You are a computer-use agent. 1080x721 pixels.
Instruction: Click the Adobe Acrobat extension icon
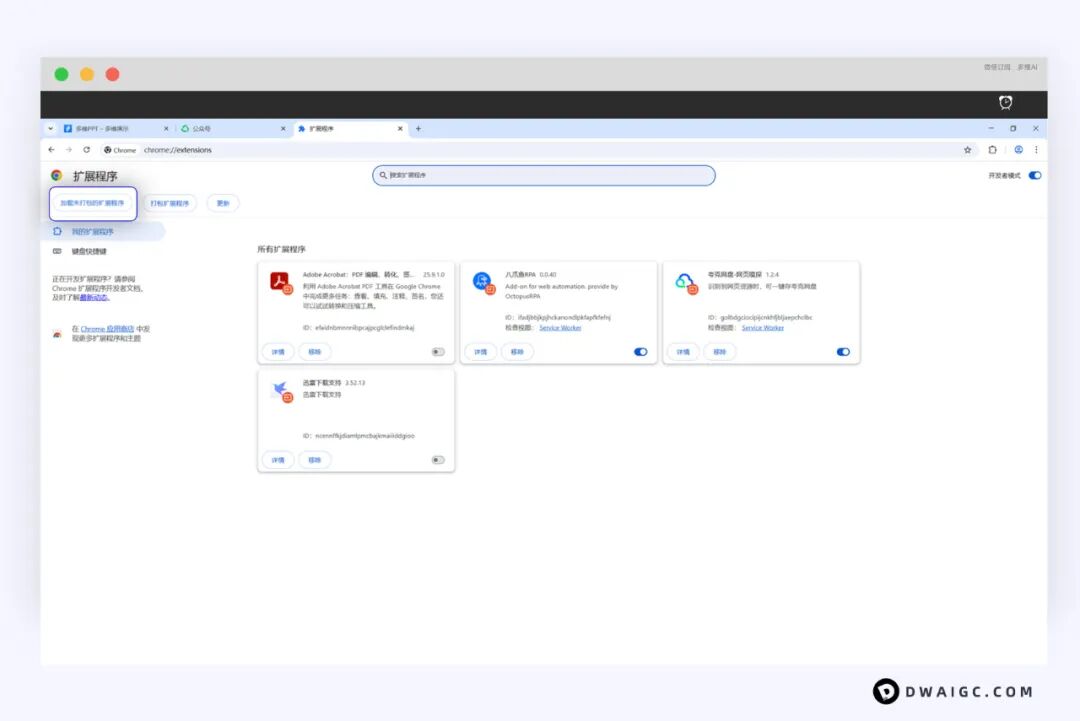coord(279,282)
